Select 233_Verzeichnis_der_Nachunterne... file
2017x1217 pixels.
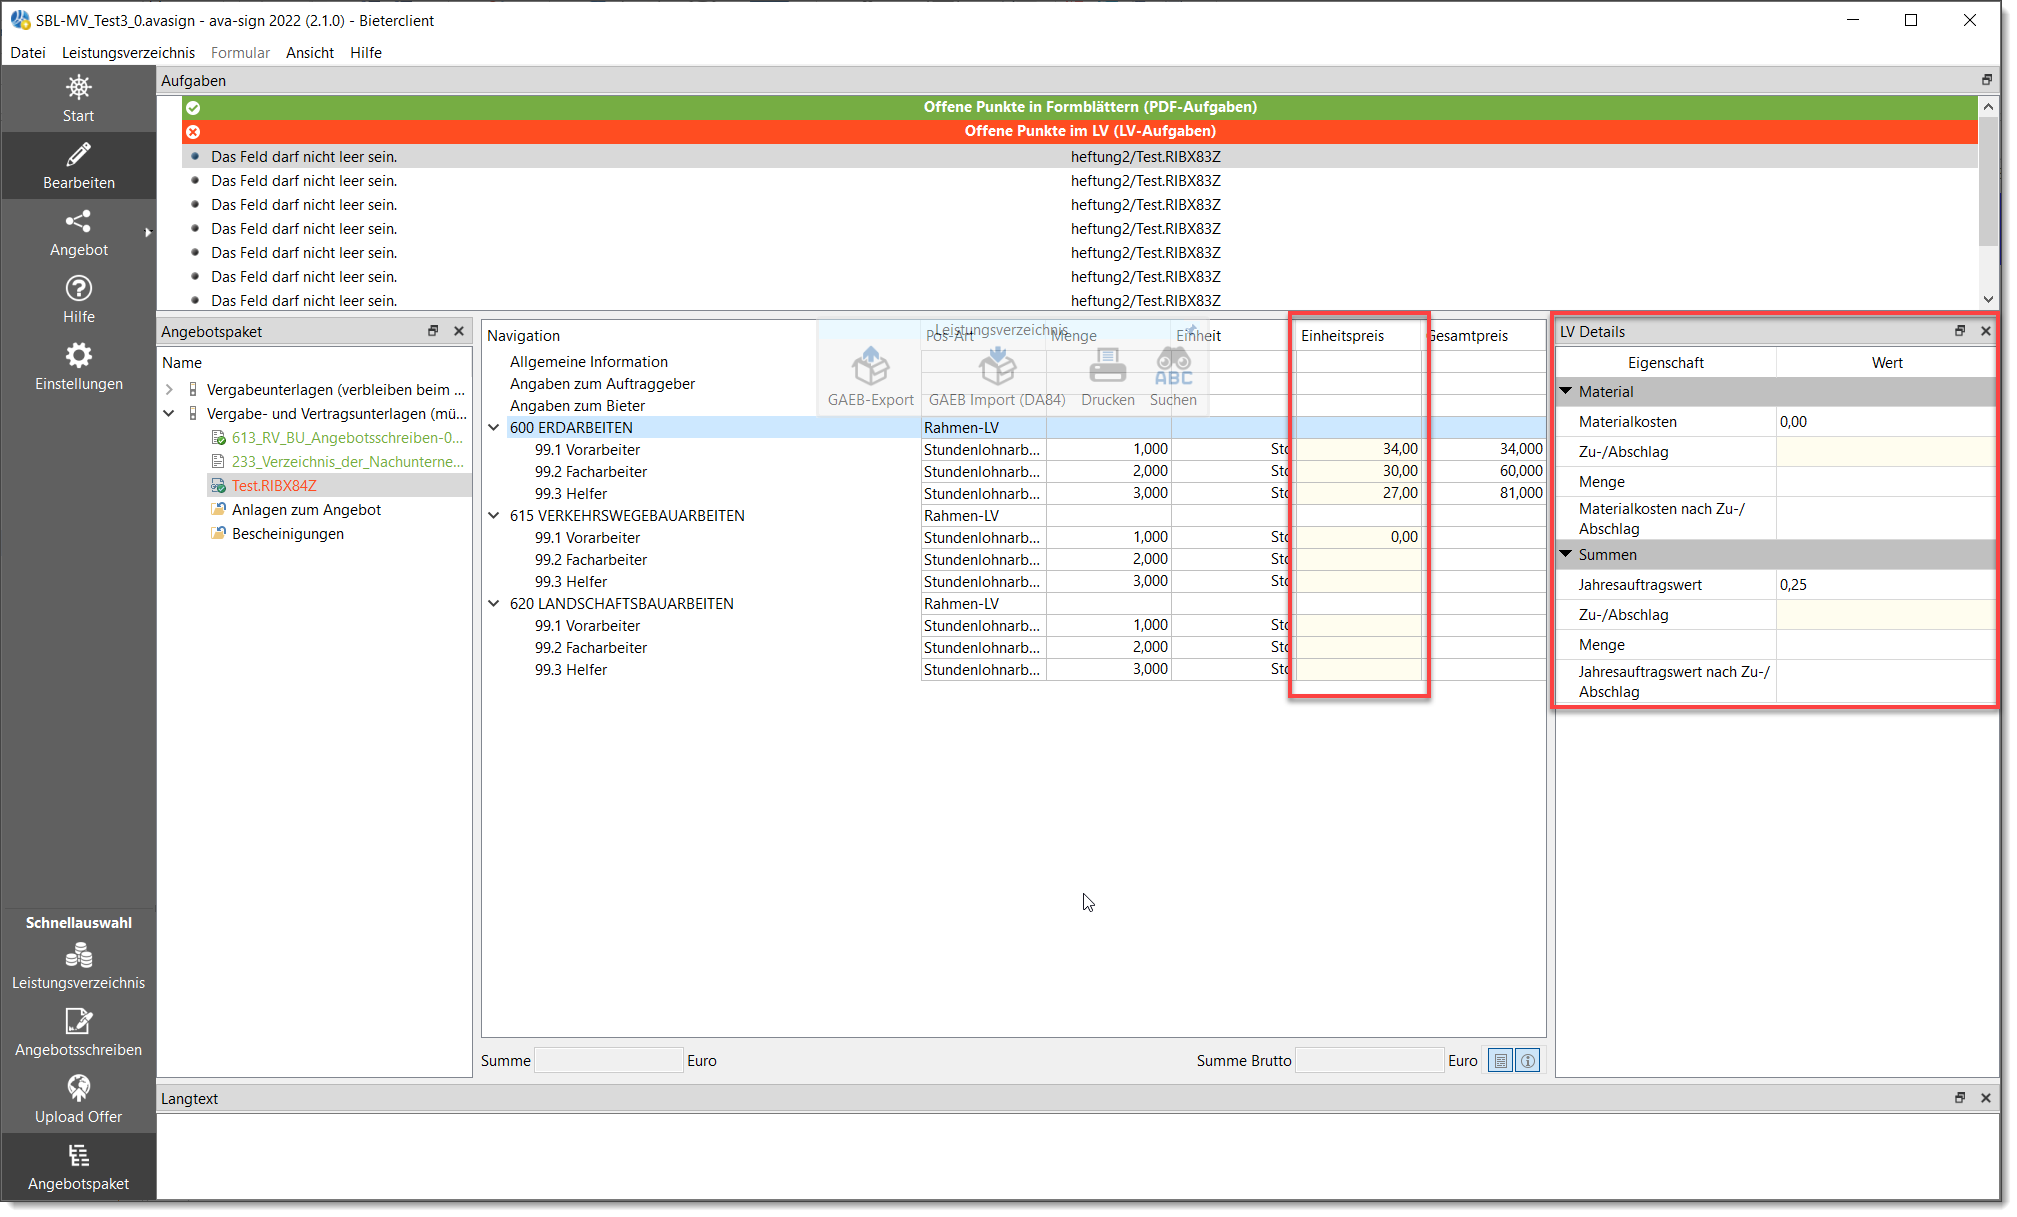(347, 462)
